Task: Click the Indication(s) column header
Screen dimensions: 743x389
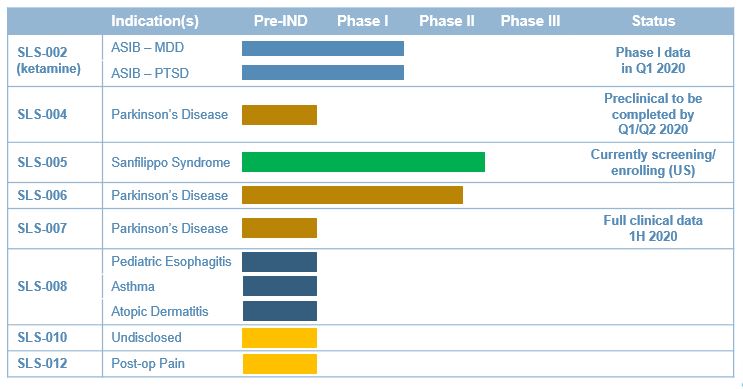Action: coord(154,21)
